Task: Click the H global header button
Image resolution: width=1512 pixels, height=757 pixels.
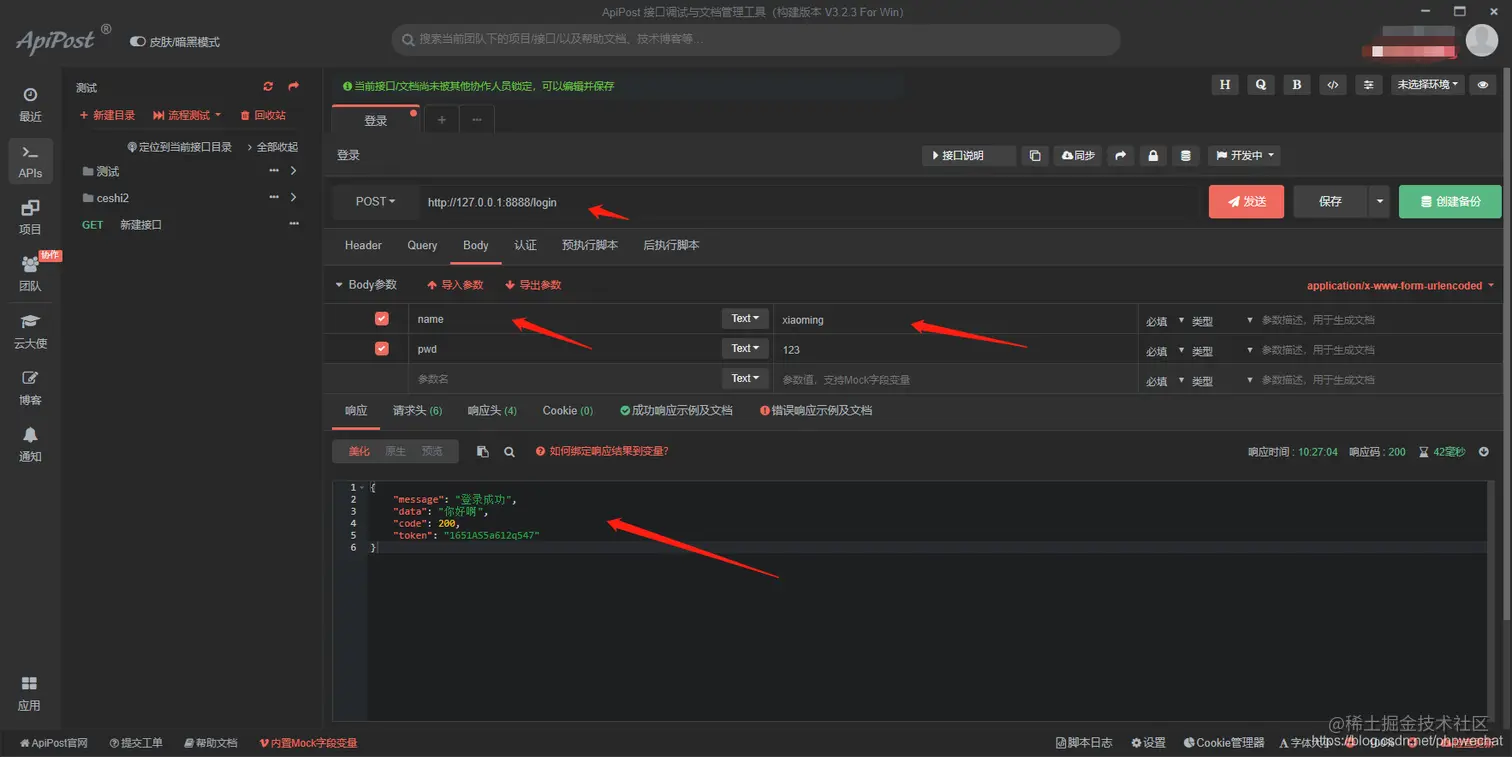Action: pos(1225,85)
